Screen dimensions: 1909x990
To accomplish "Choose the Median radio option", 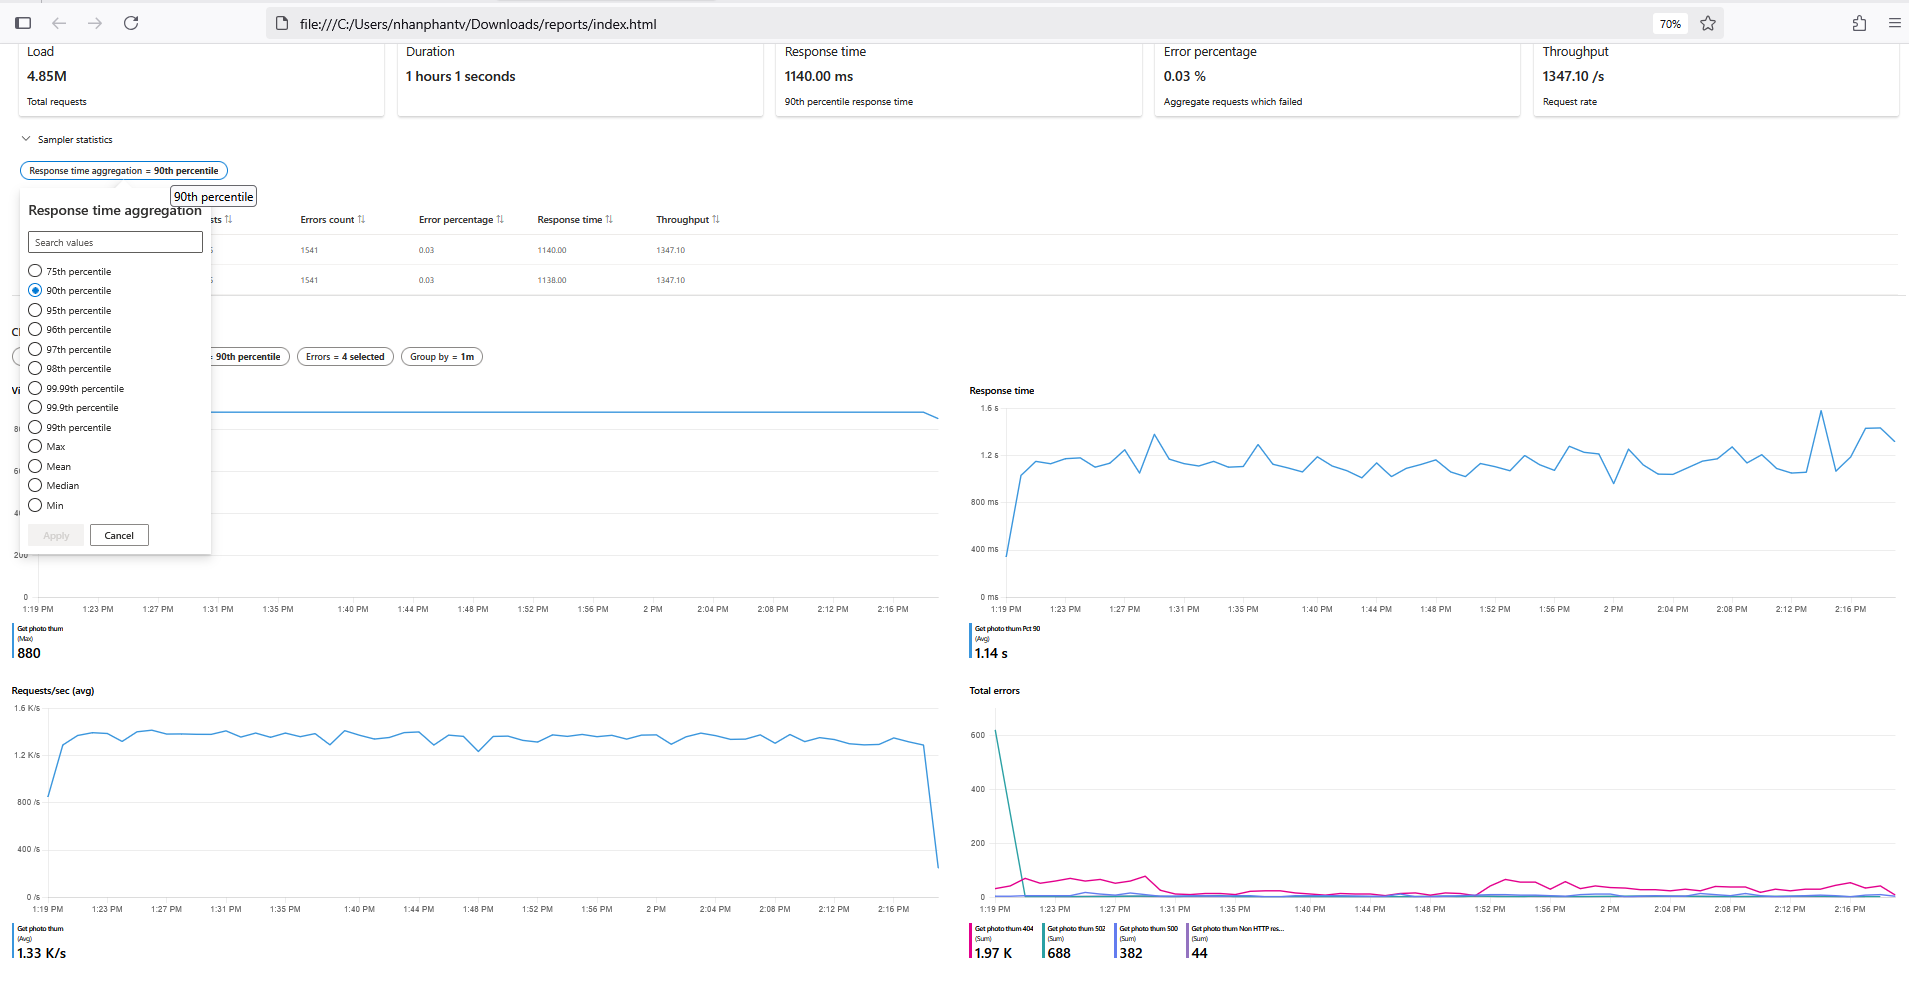I will click(x=36, y=485).
